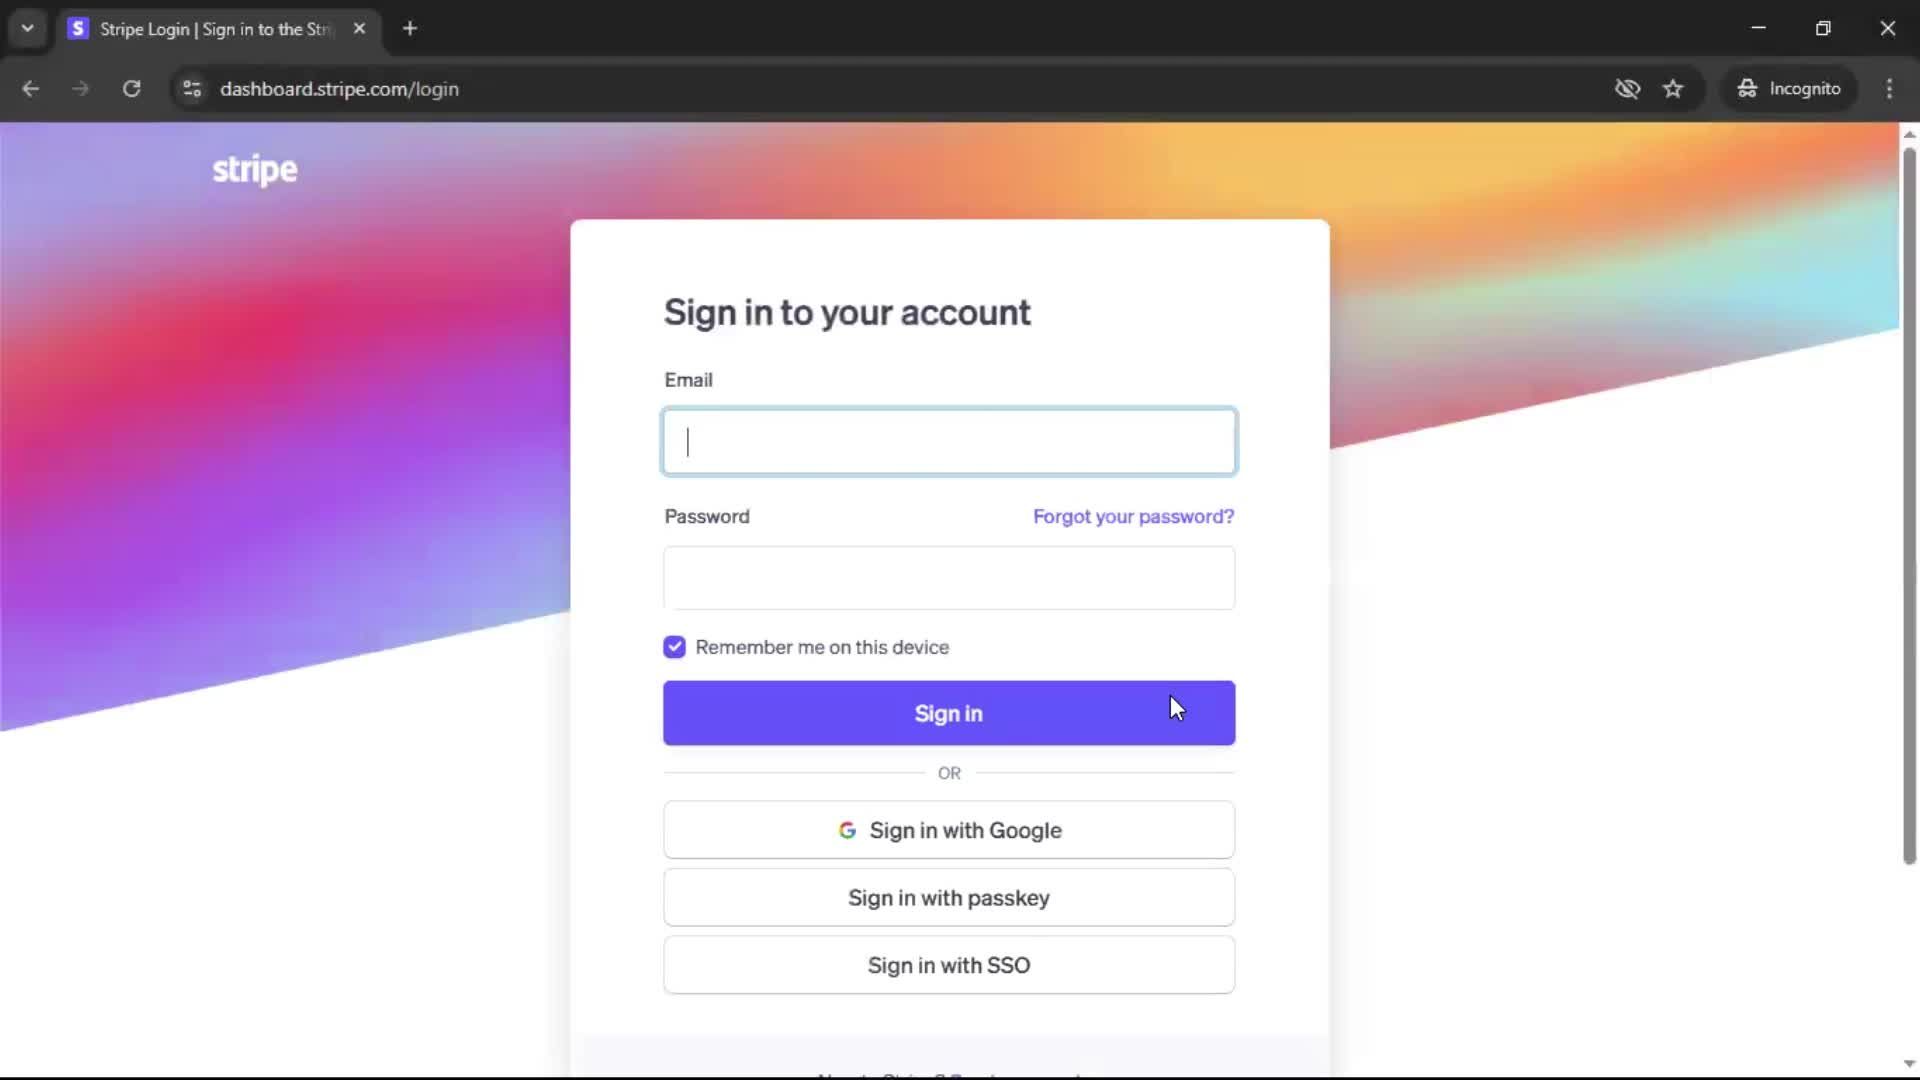Choose Sign in with SSO
This screenshot has height=1080, width=1920.
coord(949,965)
